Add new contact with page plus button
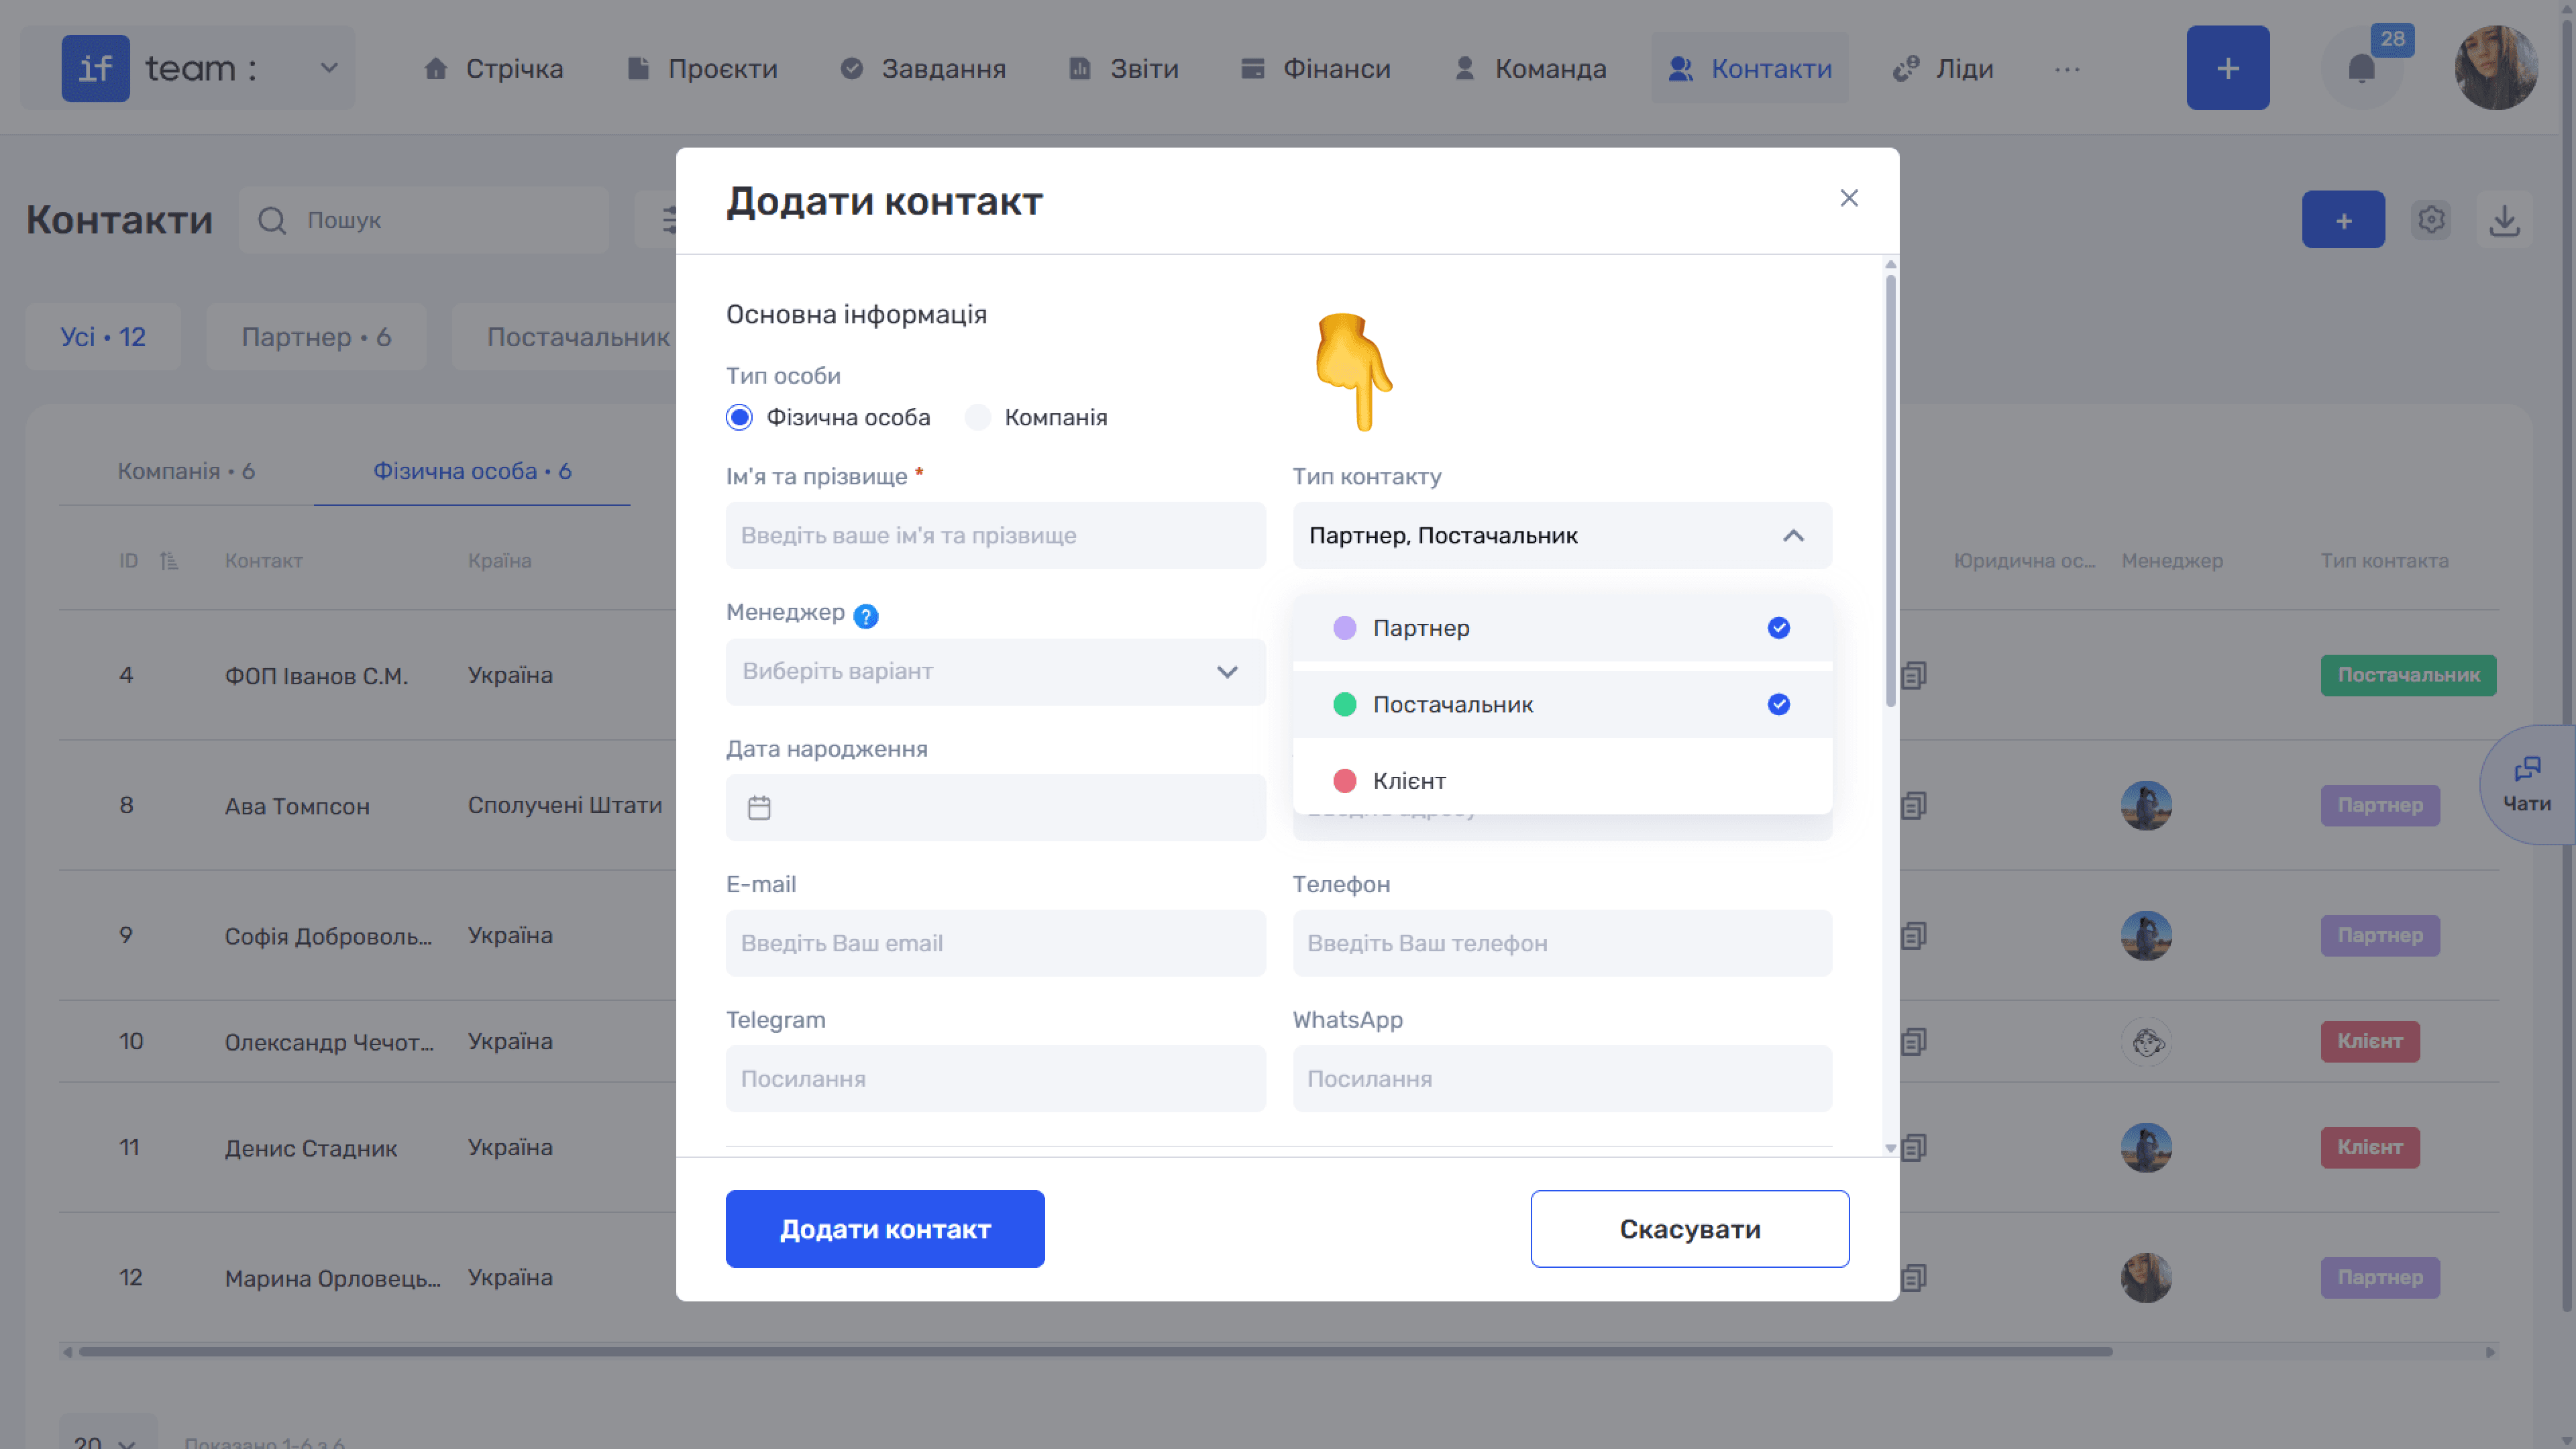Image resolution: width=2576 pixels, height=1449 pixels. pyautogui.click(x=2343, y=220)
